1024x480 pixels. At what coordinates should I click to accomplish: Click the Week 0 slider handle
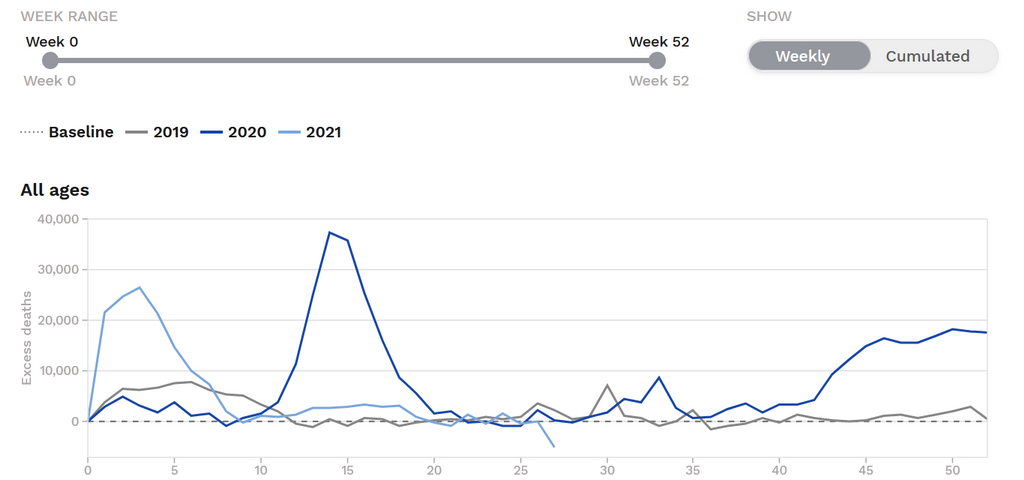pos(50,61)
